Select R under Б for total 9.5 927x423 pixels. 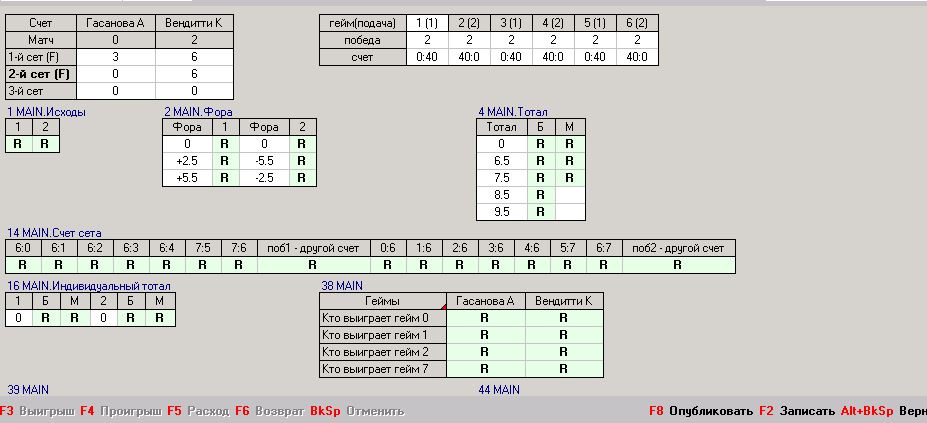point(540,212)
